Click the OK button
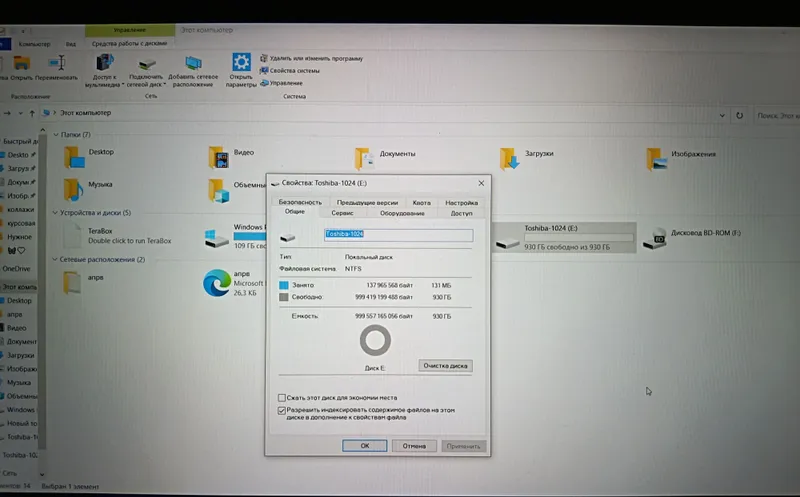This screenshot has width=800, height=497. point(364,445)
